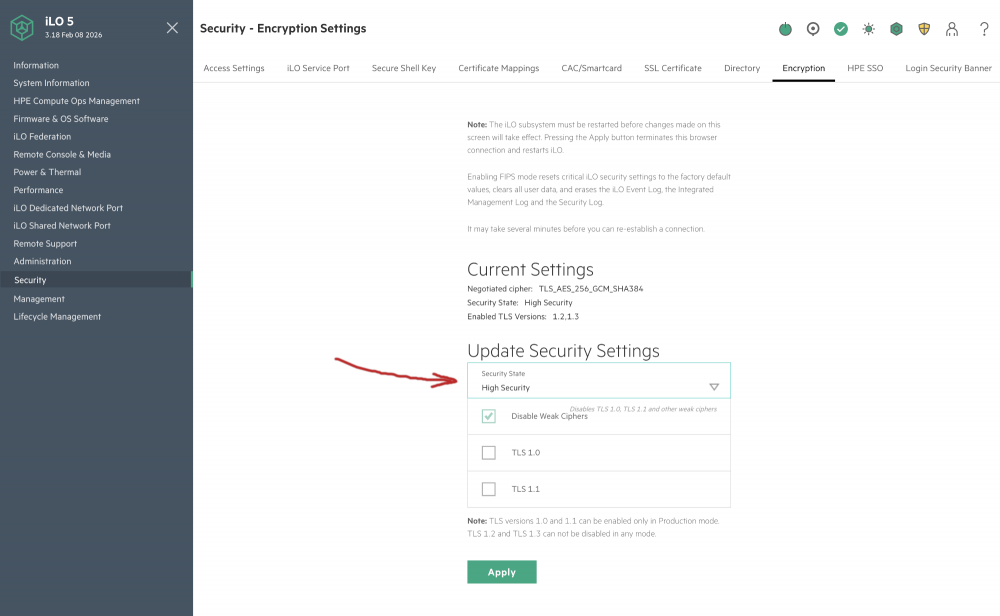Click the Enabled TLS Versions value 1.2,1.3

coord(566,316)
